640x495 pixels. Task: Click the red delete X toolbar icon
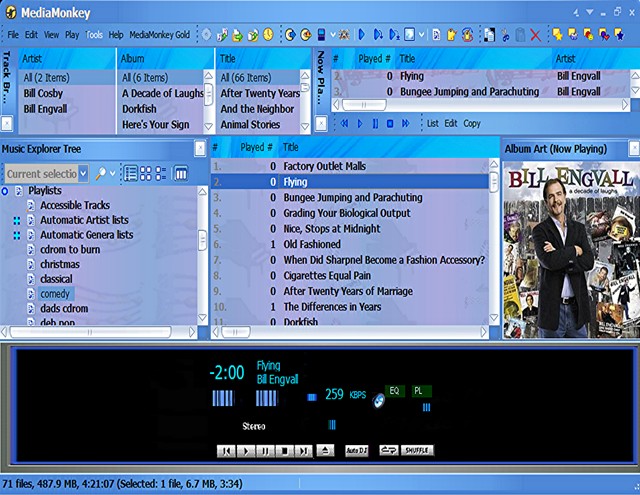point(535,35)
